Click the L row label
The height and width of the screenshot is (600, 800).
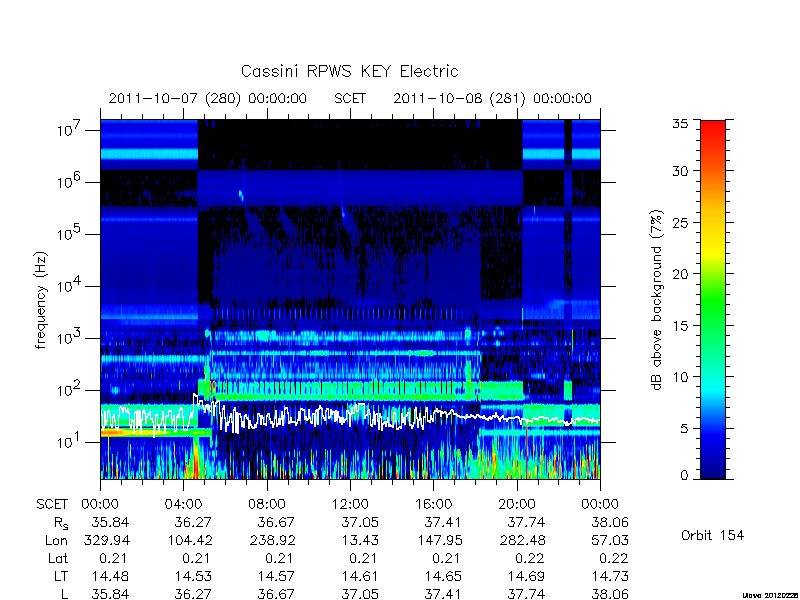64,594
